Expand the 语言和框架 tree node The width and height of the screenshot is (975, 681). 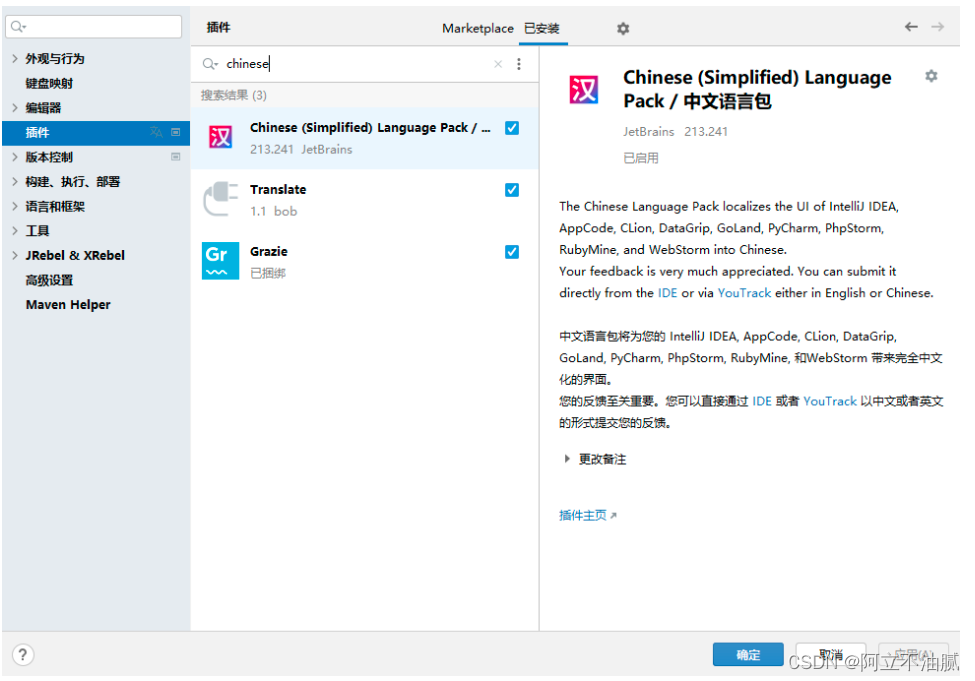(15, 206)
